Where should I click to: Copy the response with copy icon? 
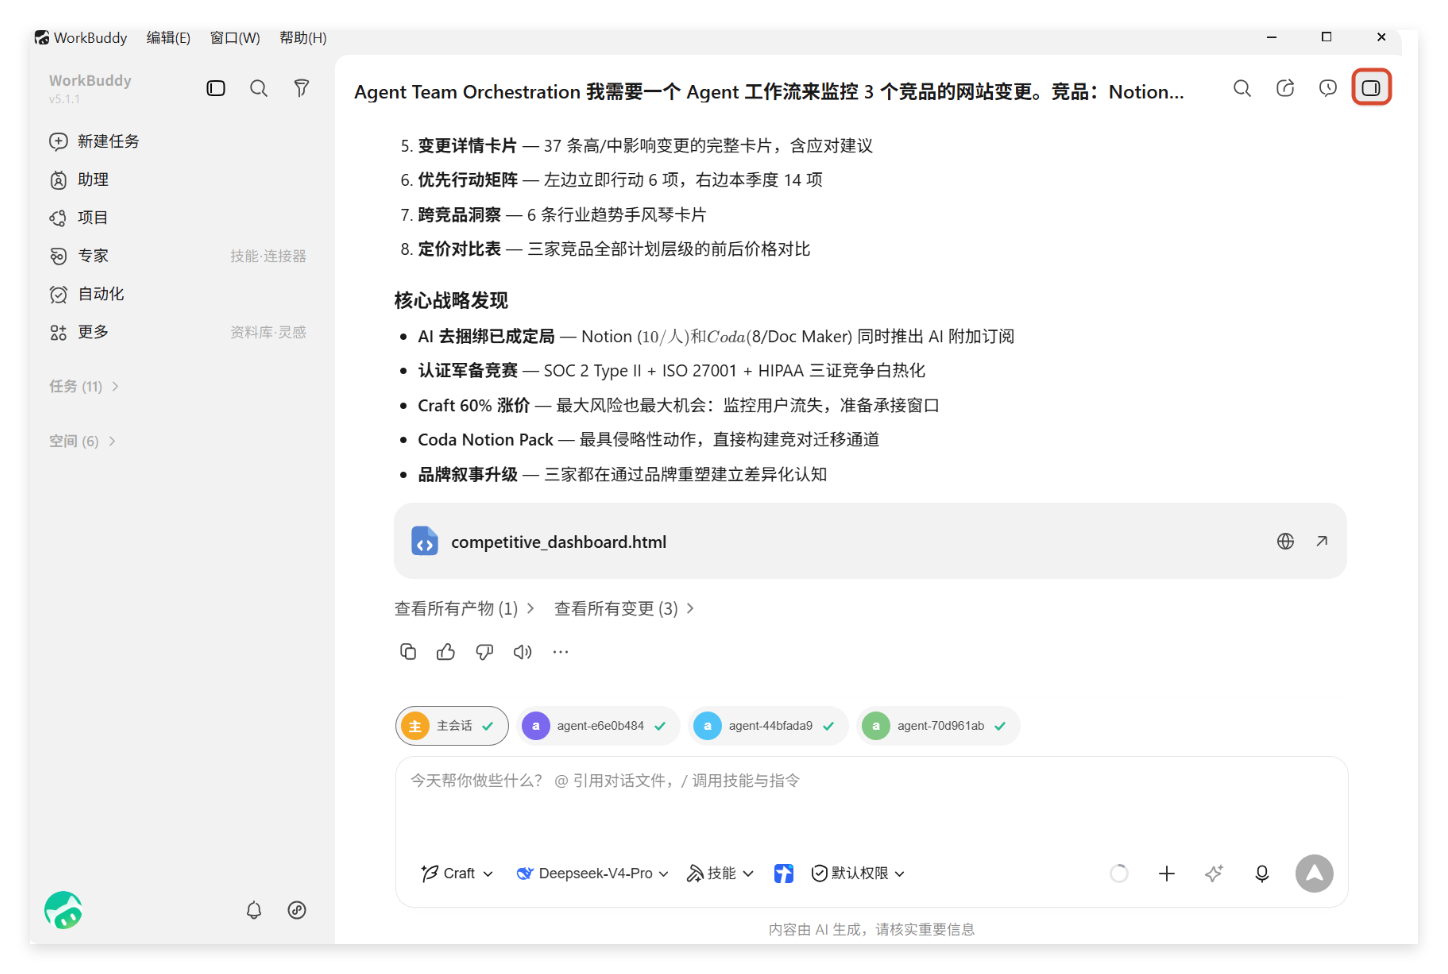point(408,652)
